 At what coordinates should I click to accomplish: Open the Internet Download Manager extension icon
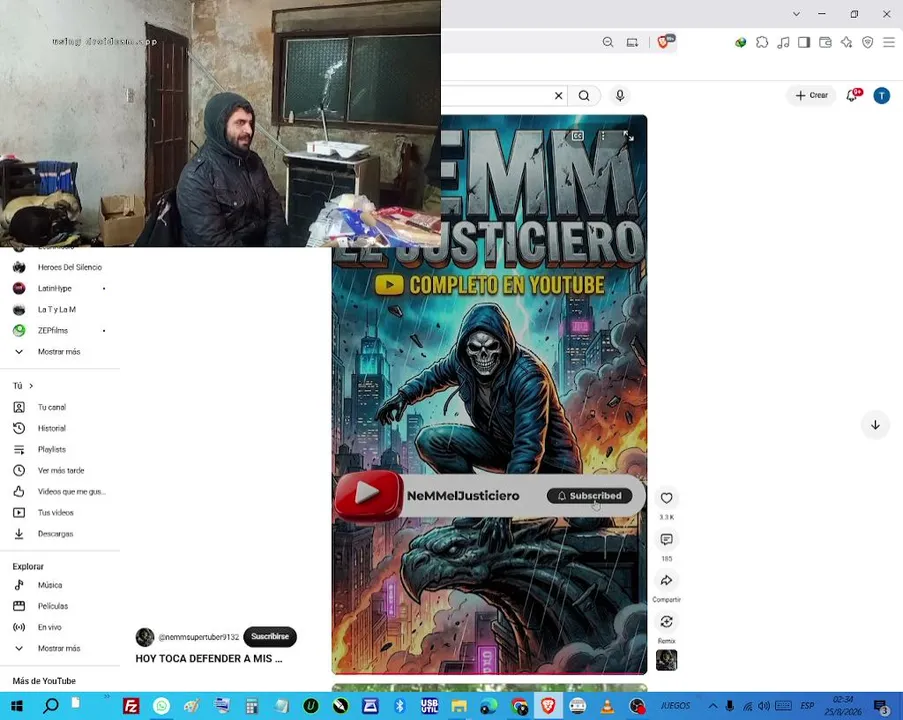pos(741,43)
